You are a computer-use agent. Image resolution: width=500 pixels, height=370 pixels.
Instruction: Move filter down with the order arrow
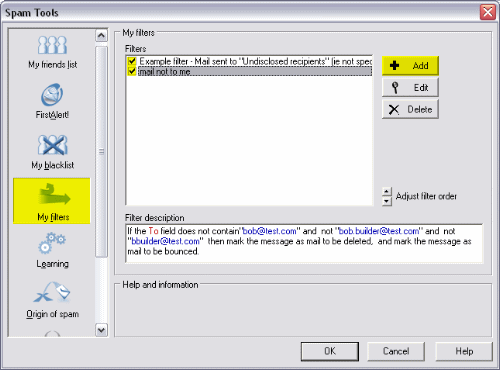click(x=386, y=201)
